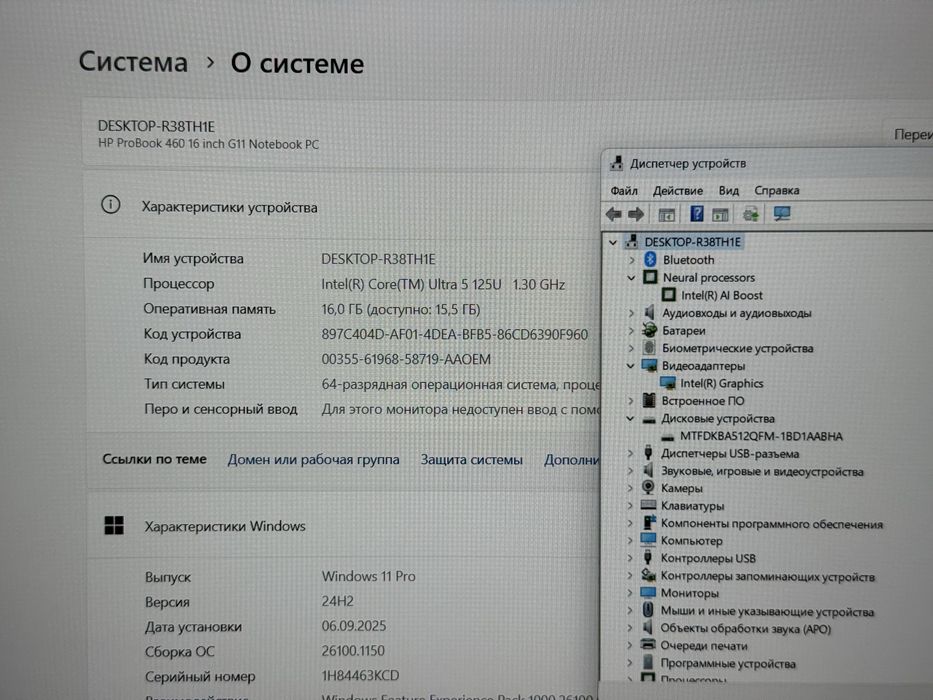The width and height of the screenshot is (933, 700).
Task: Click the Properties pane toolbar icon
Action: 721,214
